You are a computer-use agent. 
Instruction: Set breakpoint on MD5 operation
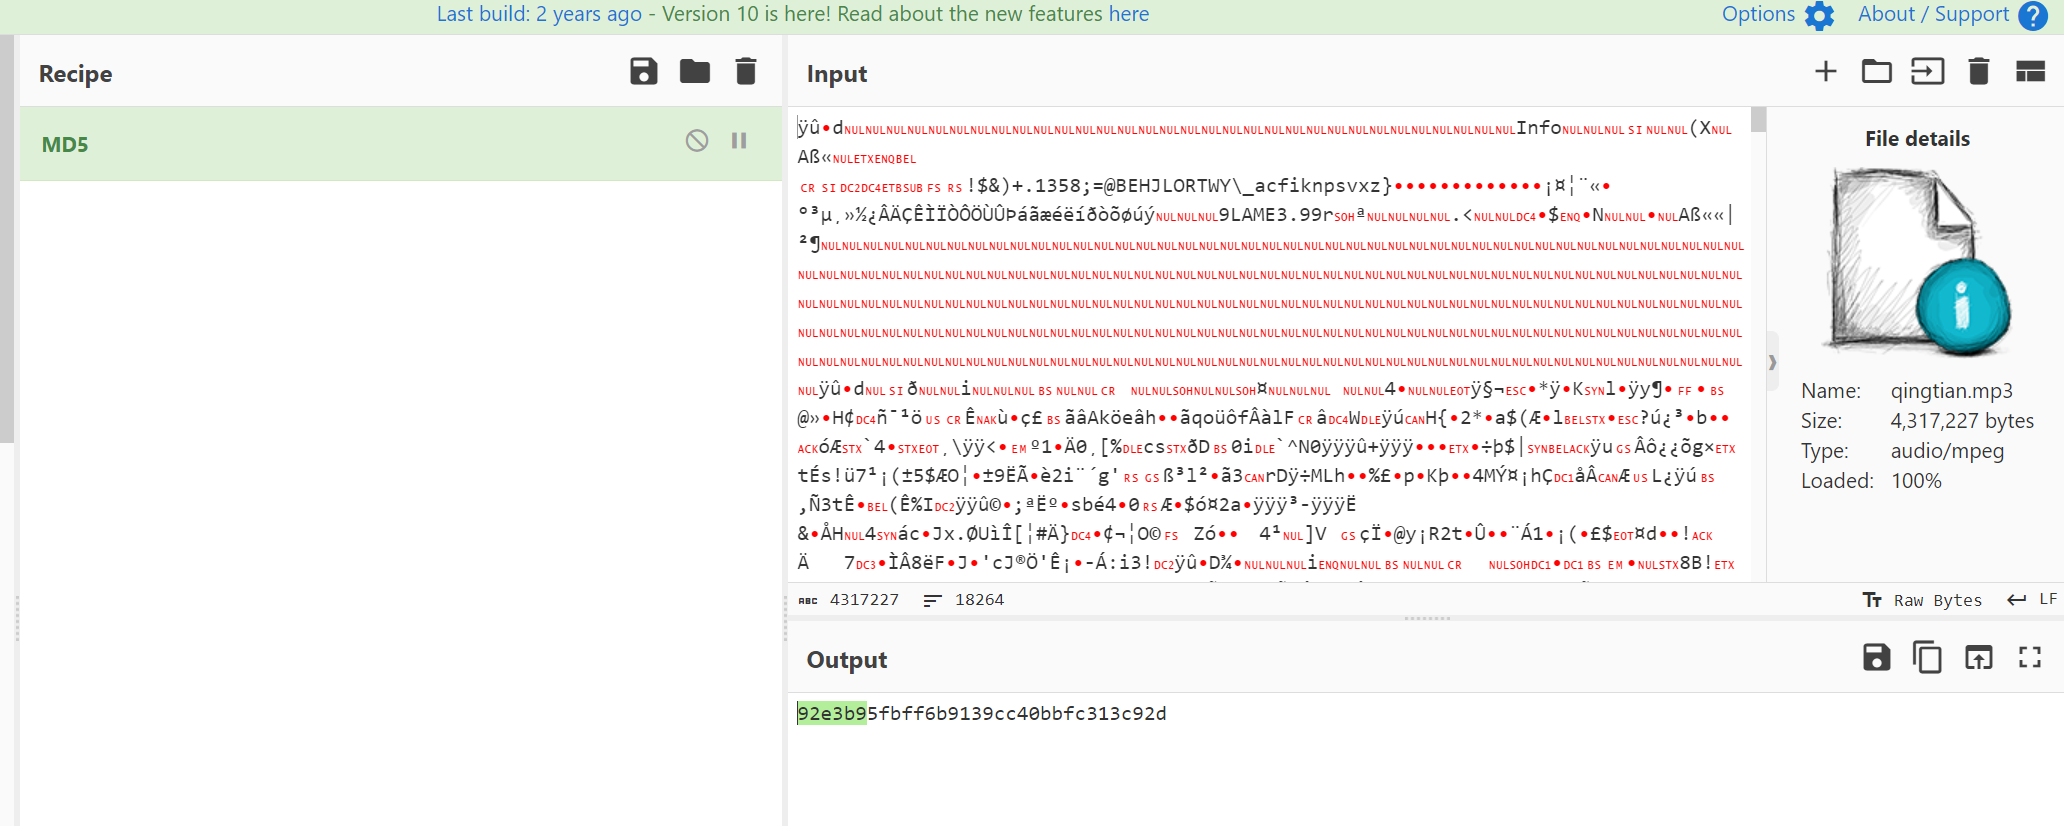[x=739, y=141]
